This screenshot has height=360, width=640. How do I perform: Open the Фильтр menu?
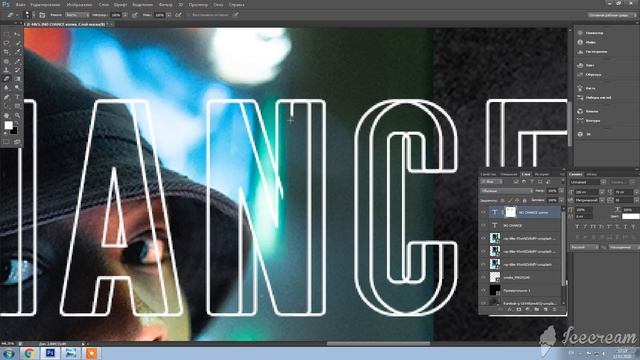click(165, 4)
